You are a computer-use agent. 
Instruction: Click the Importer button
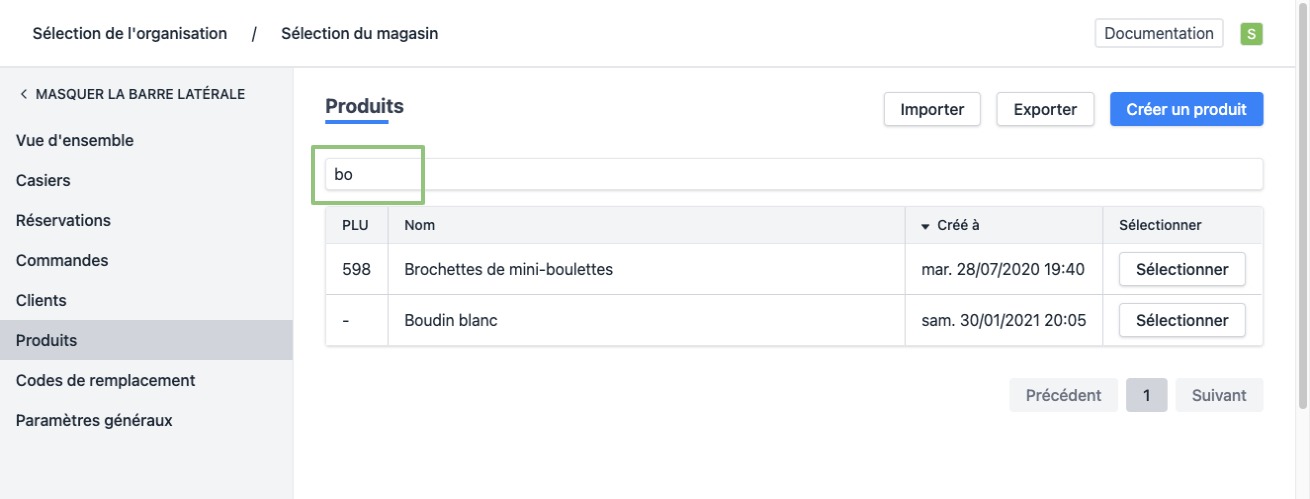tap(932, 110)
